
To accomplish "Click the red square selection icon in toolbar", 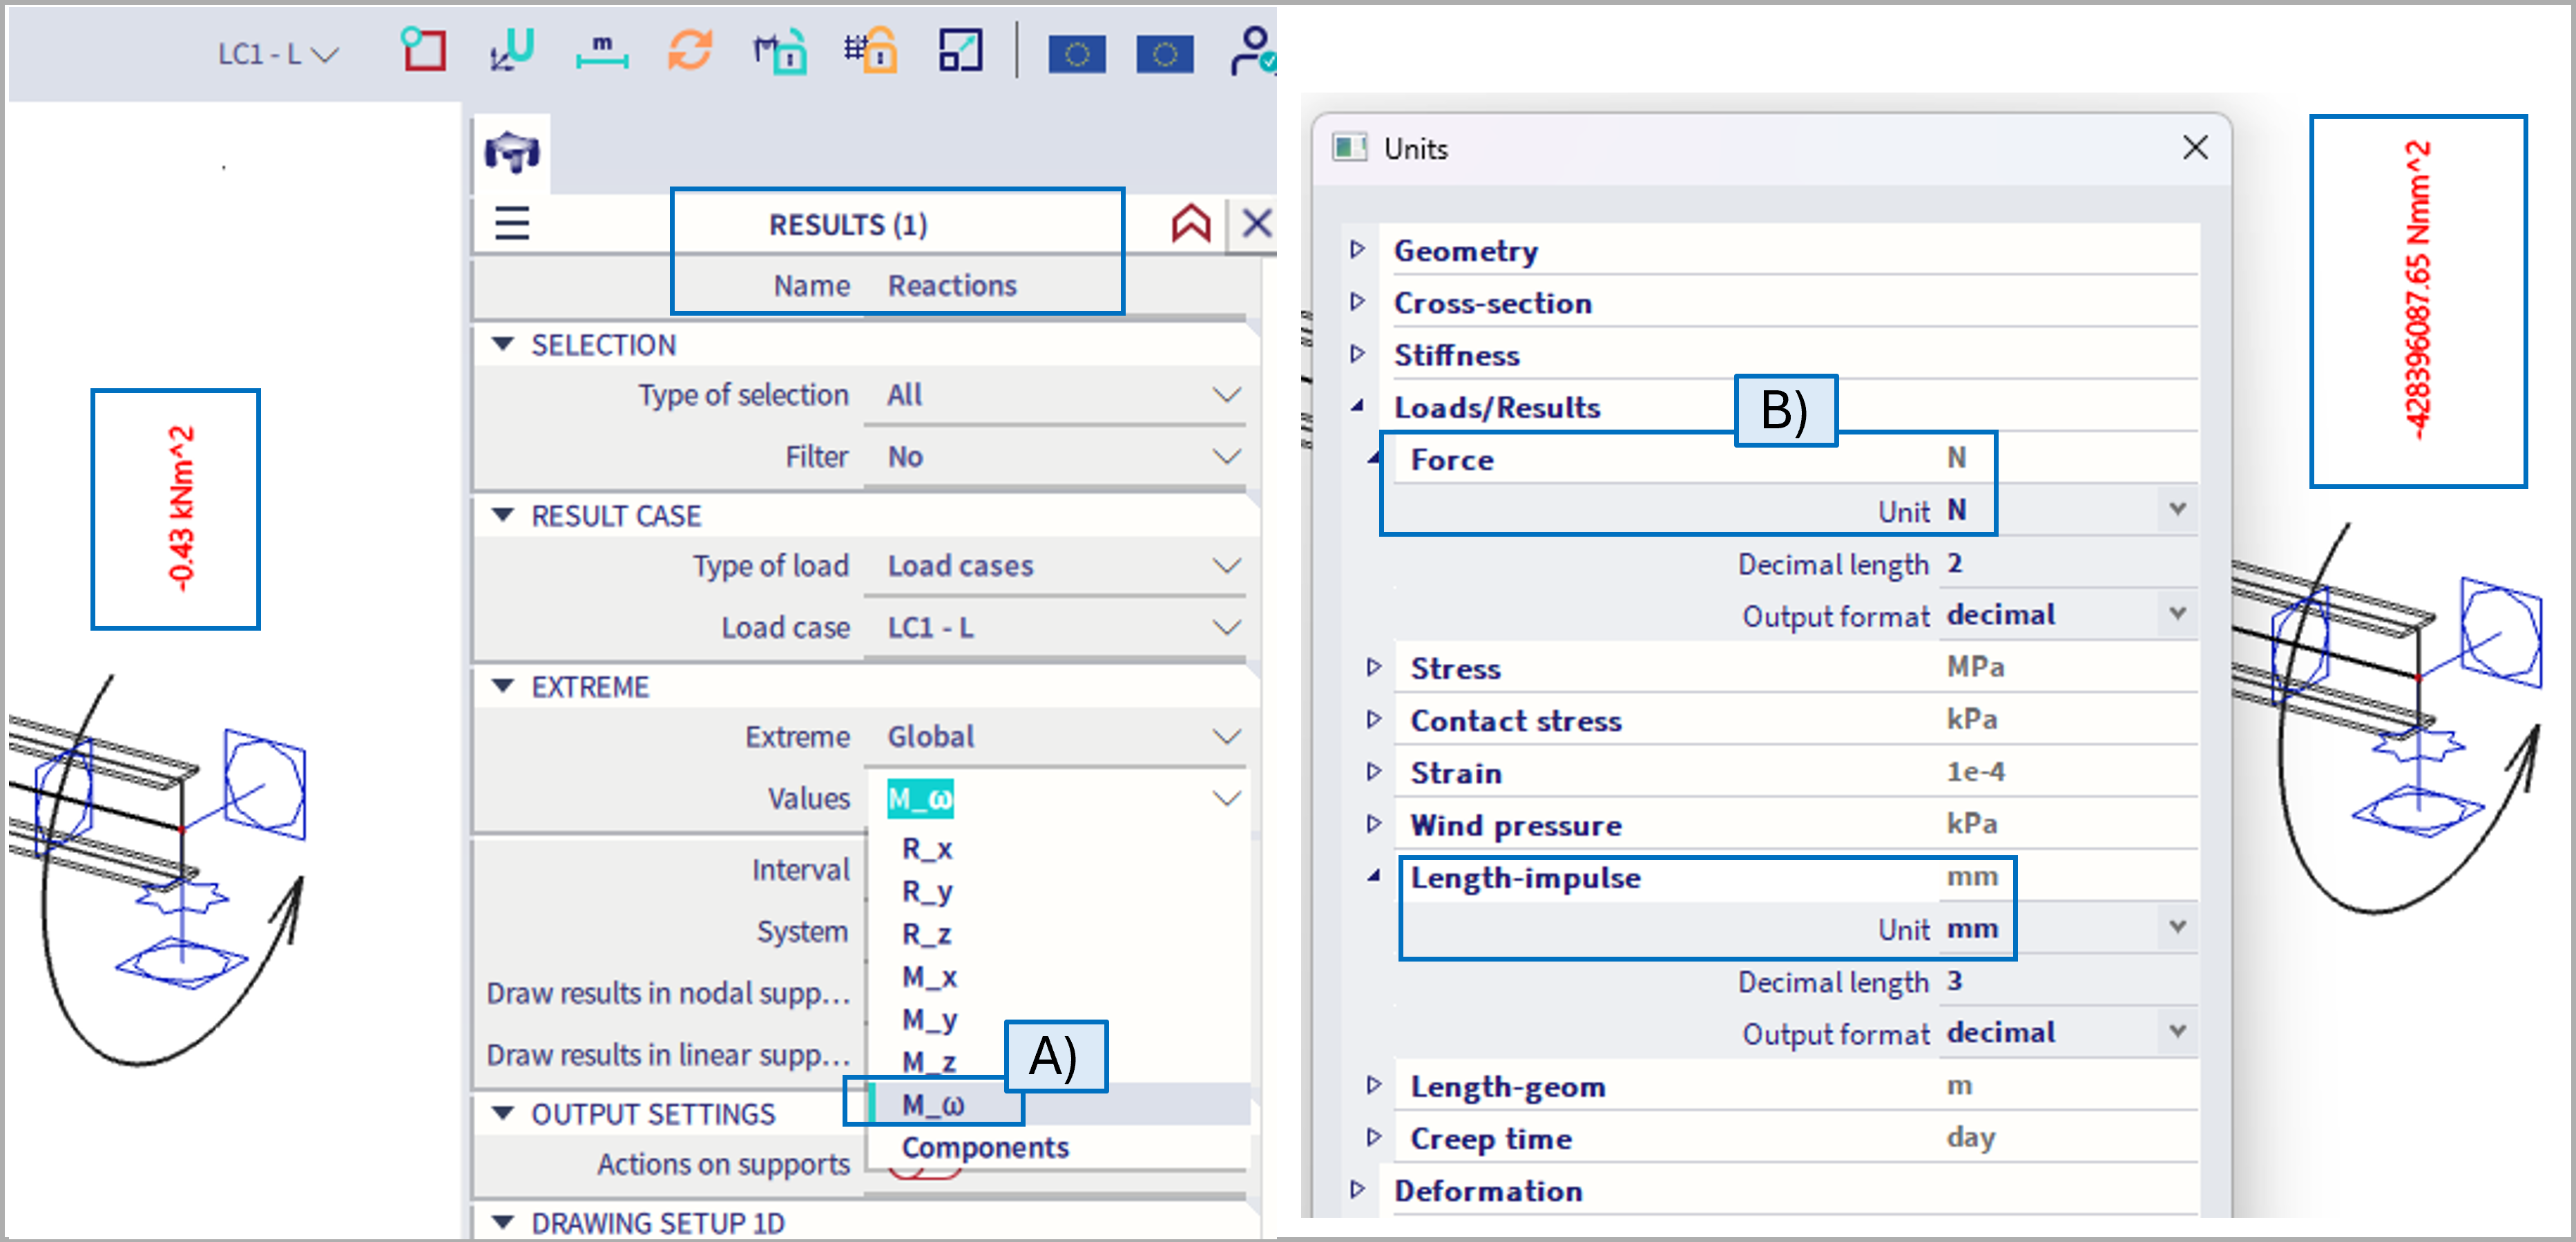I will [423, 50].
